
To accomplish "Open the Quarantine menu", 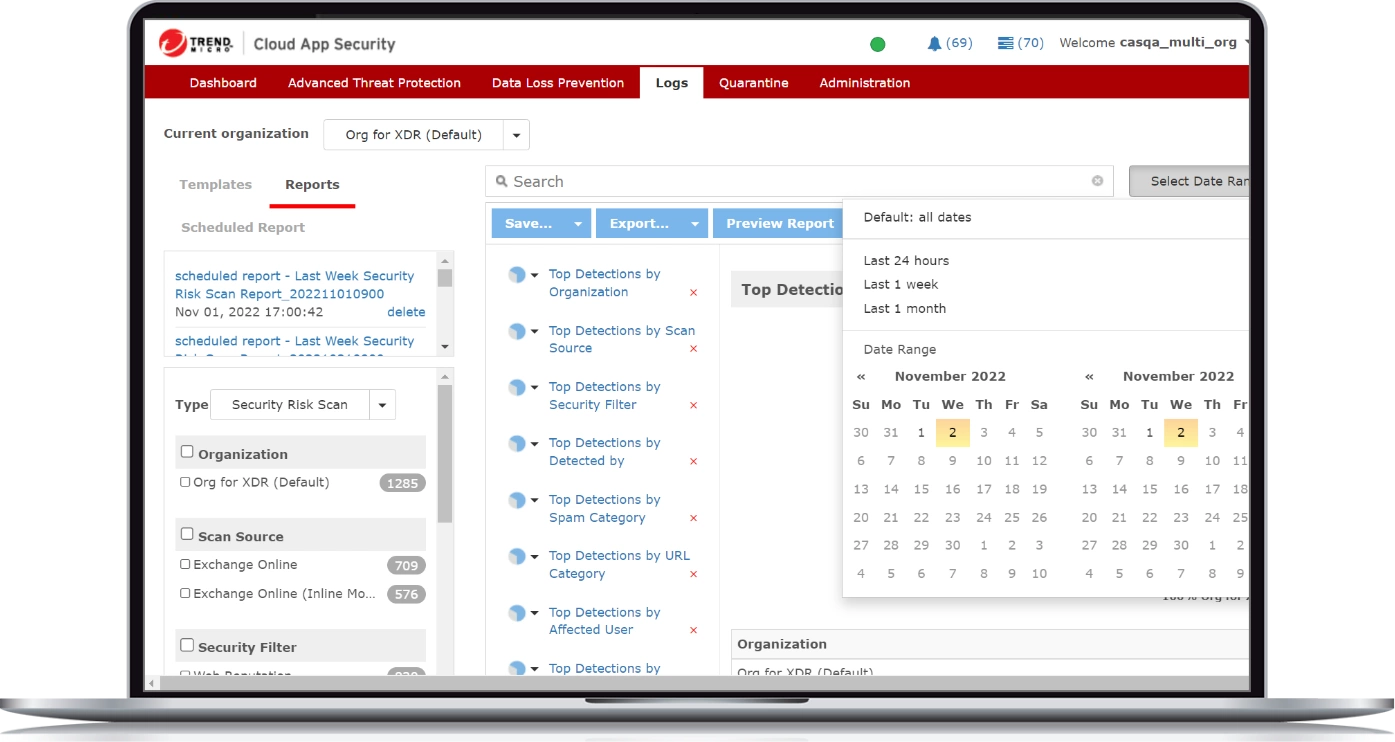I will coord(753,83).
